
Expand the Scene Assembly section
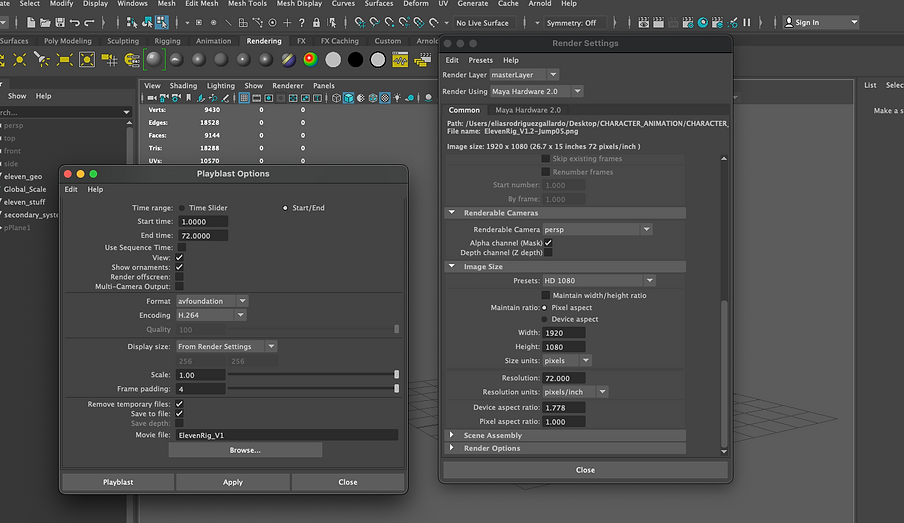click(452, 435)
